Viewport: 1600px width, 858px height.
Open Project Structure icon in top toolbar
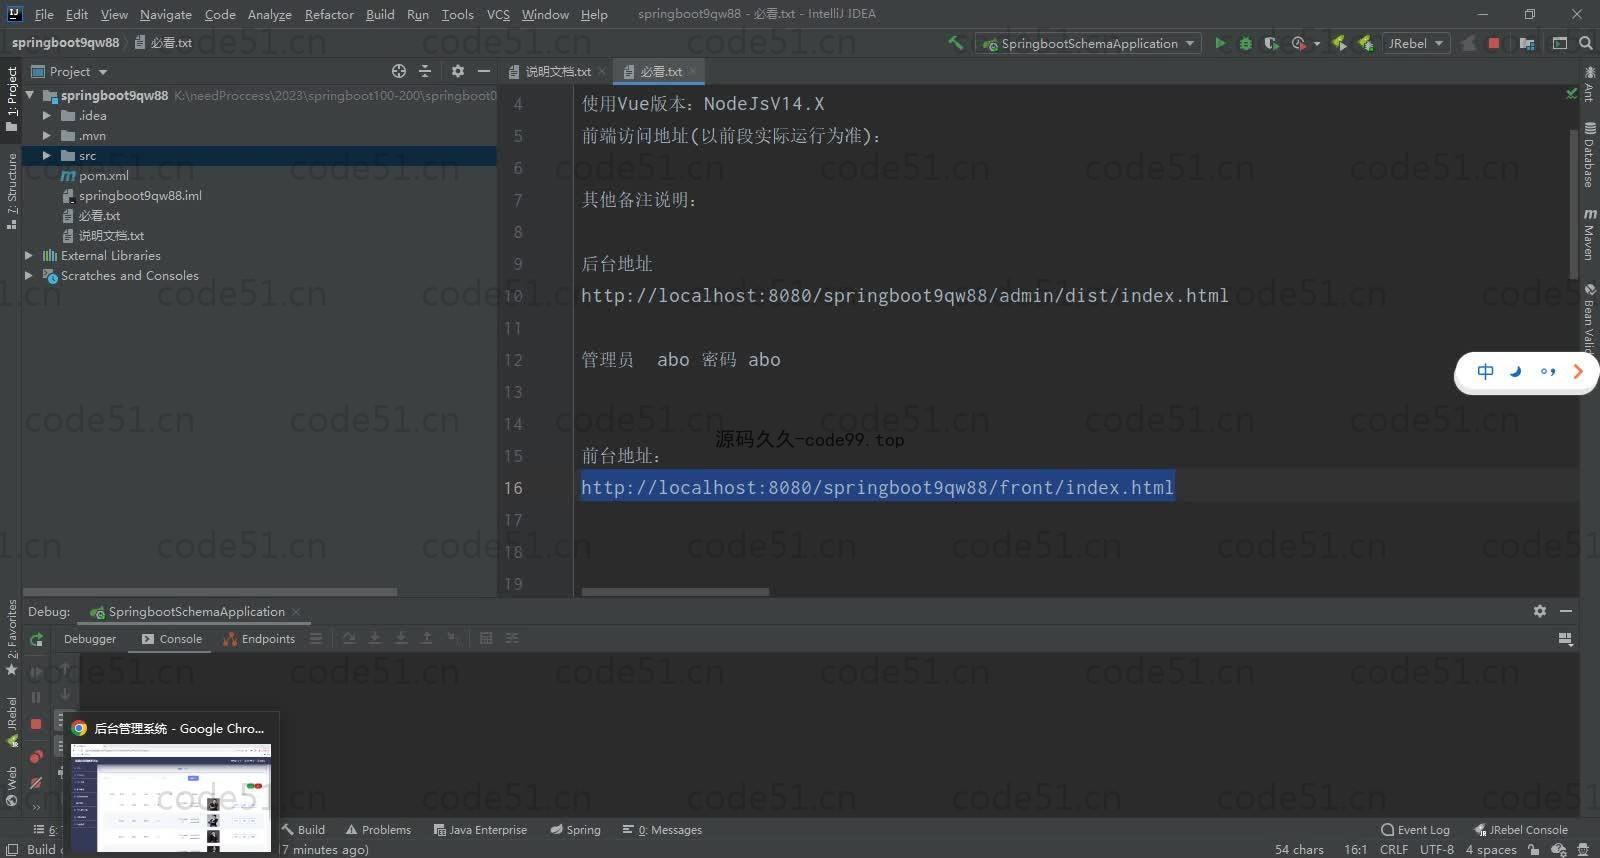(1527, 43)
